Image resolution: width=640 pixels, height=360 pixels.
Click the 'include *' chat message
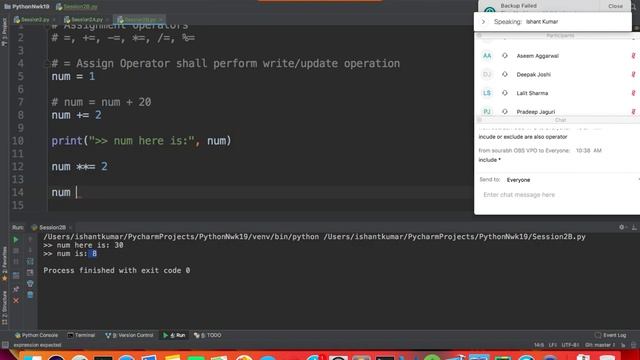489,160
